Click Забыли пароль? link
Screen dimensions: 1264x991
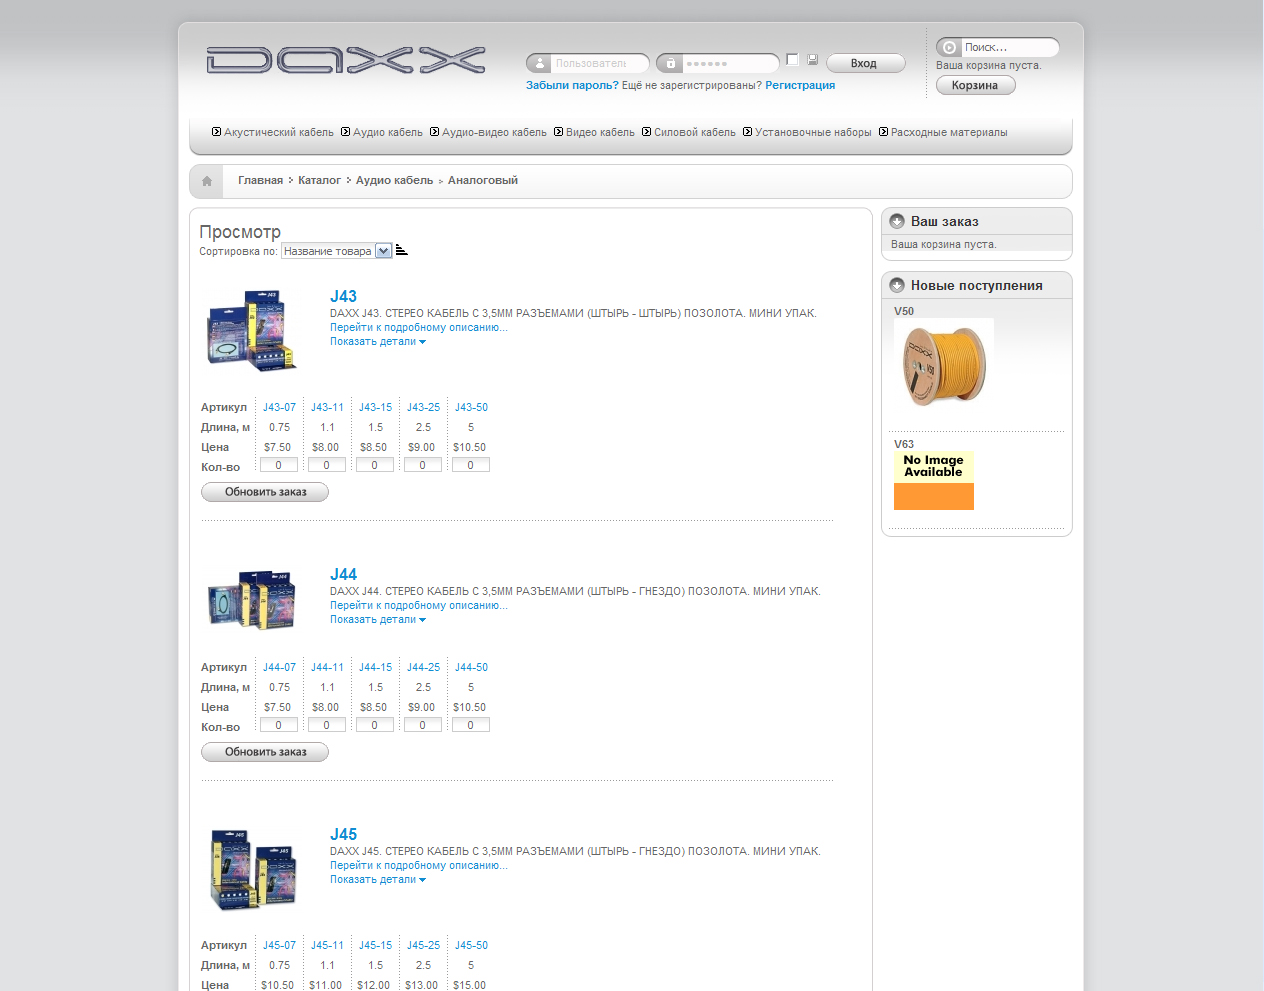[x=572, y=85]
